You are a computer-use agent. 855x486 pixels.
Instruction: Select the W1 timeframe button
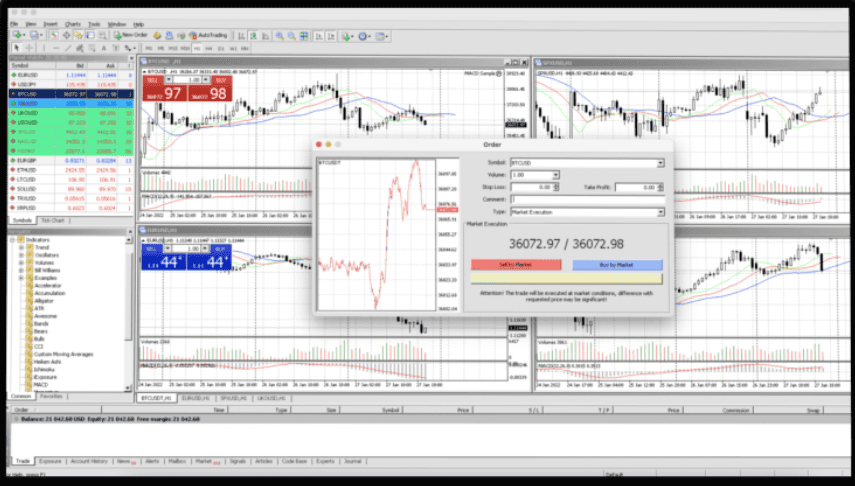click(x=233, y=49)
